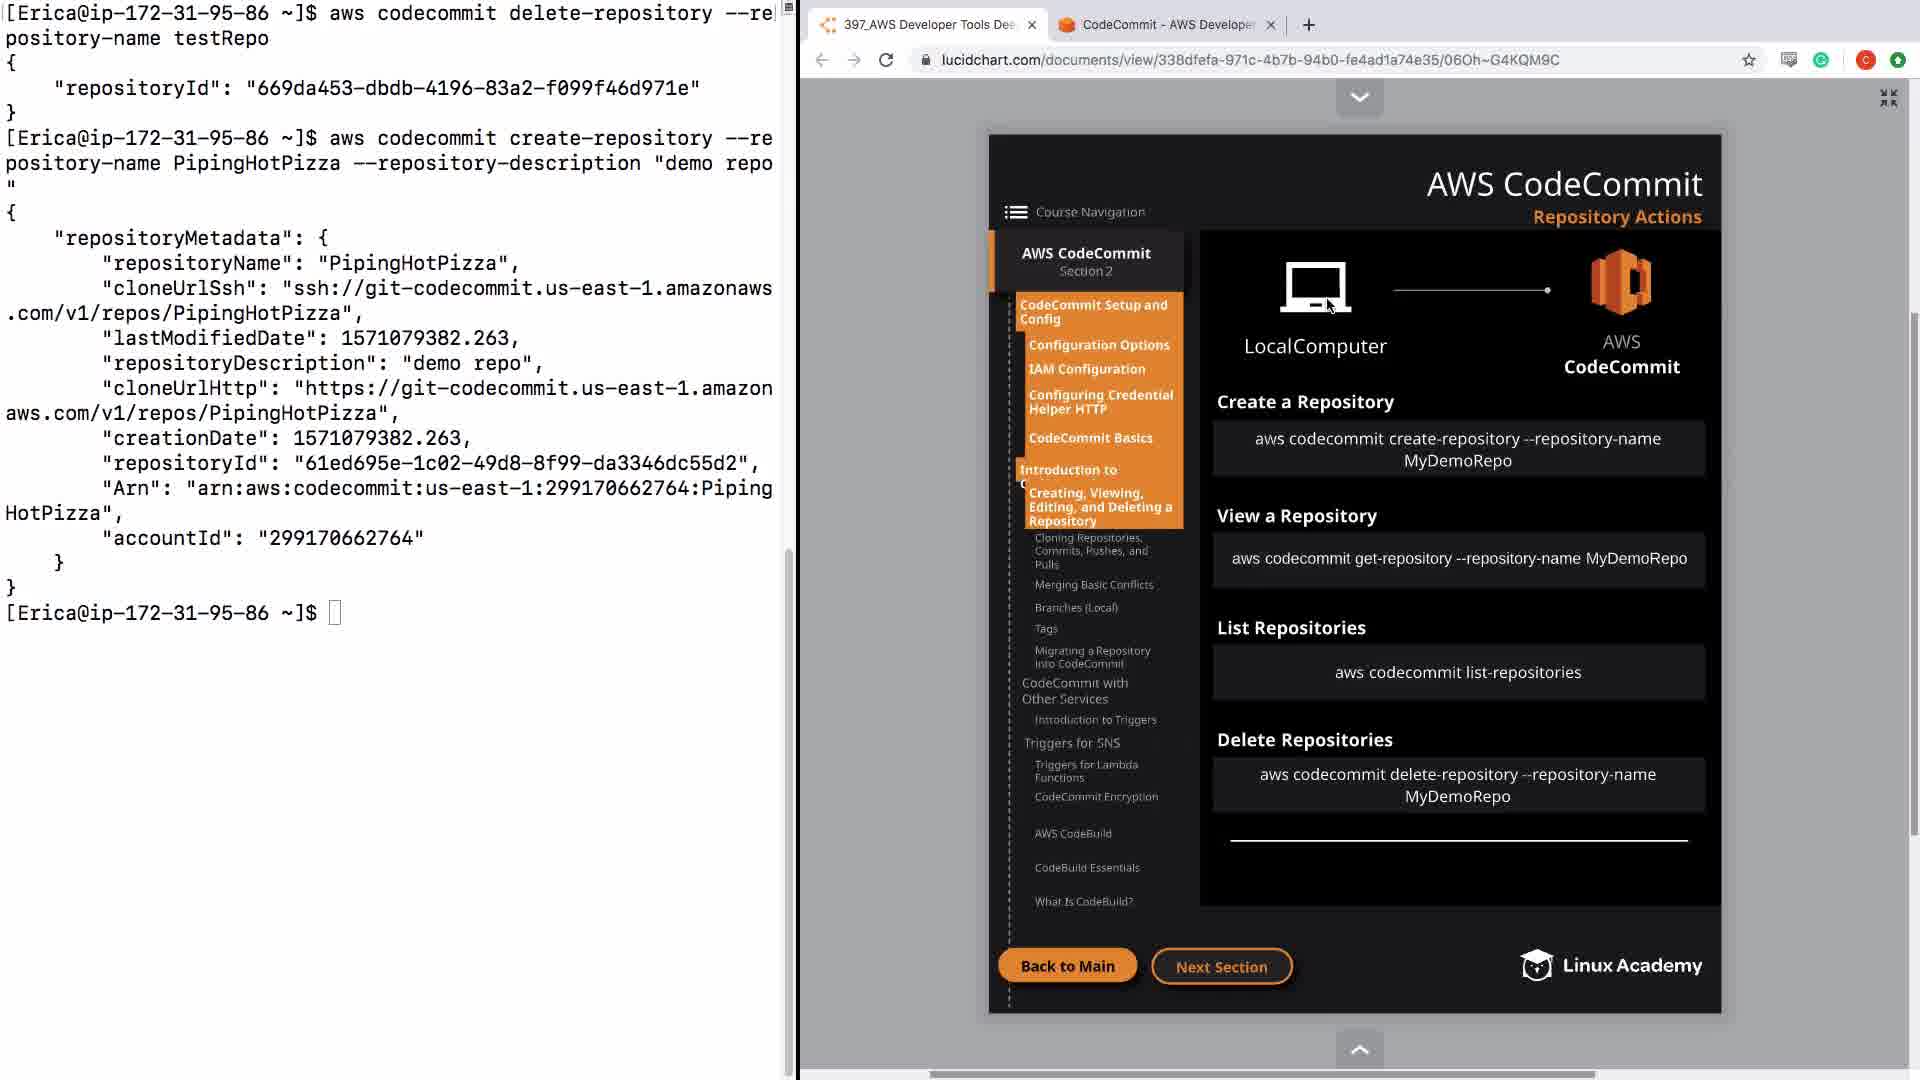
Task: Switch to CodeCommit - AWS Developer tab
Action: coord(1167,25)
